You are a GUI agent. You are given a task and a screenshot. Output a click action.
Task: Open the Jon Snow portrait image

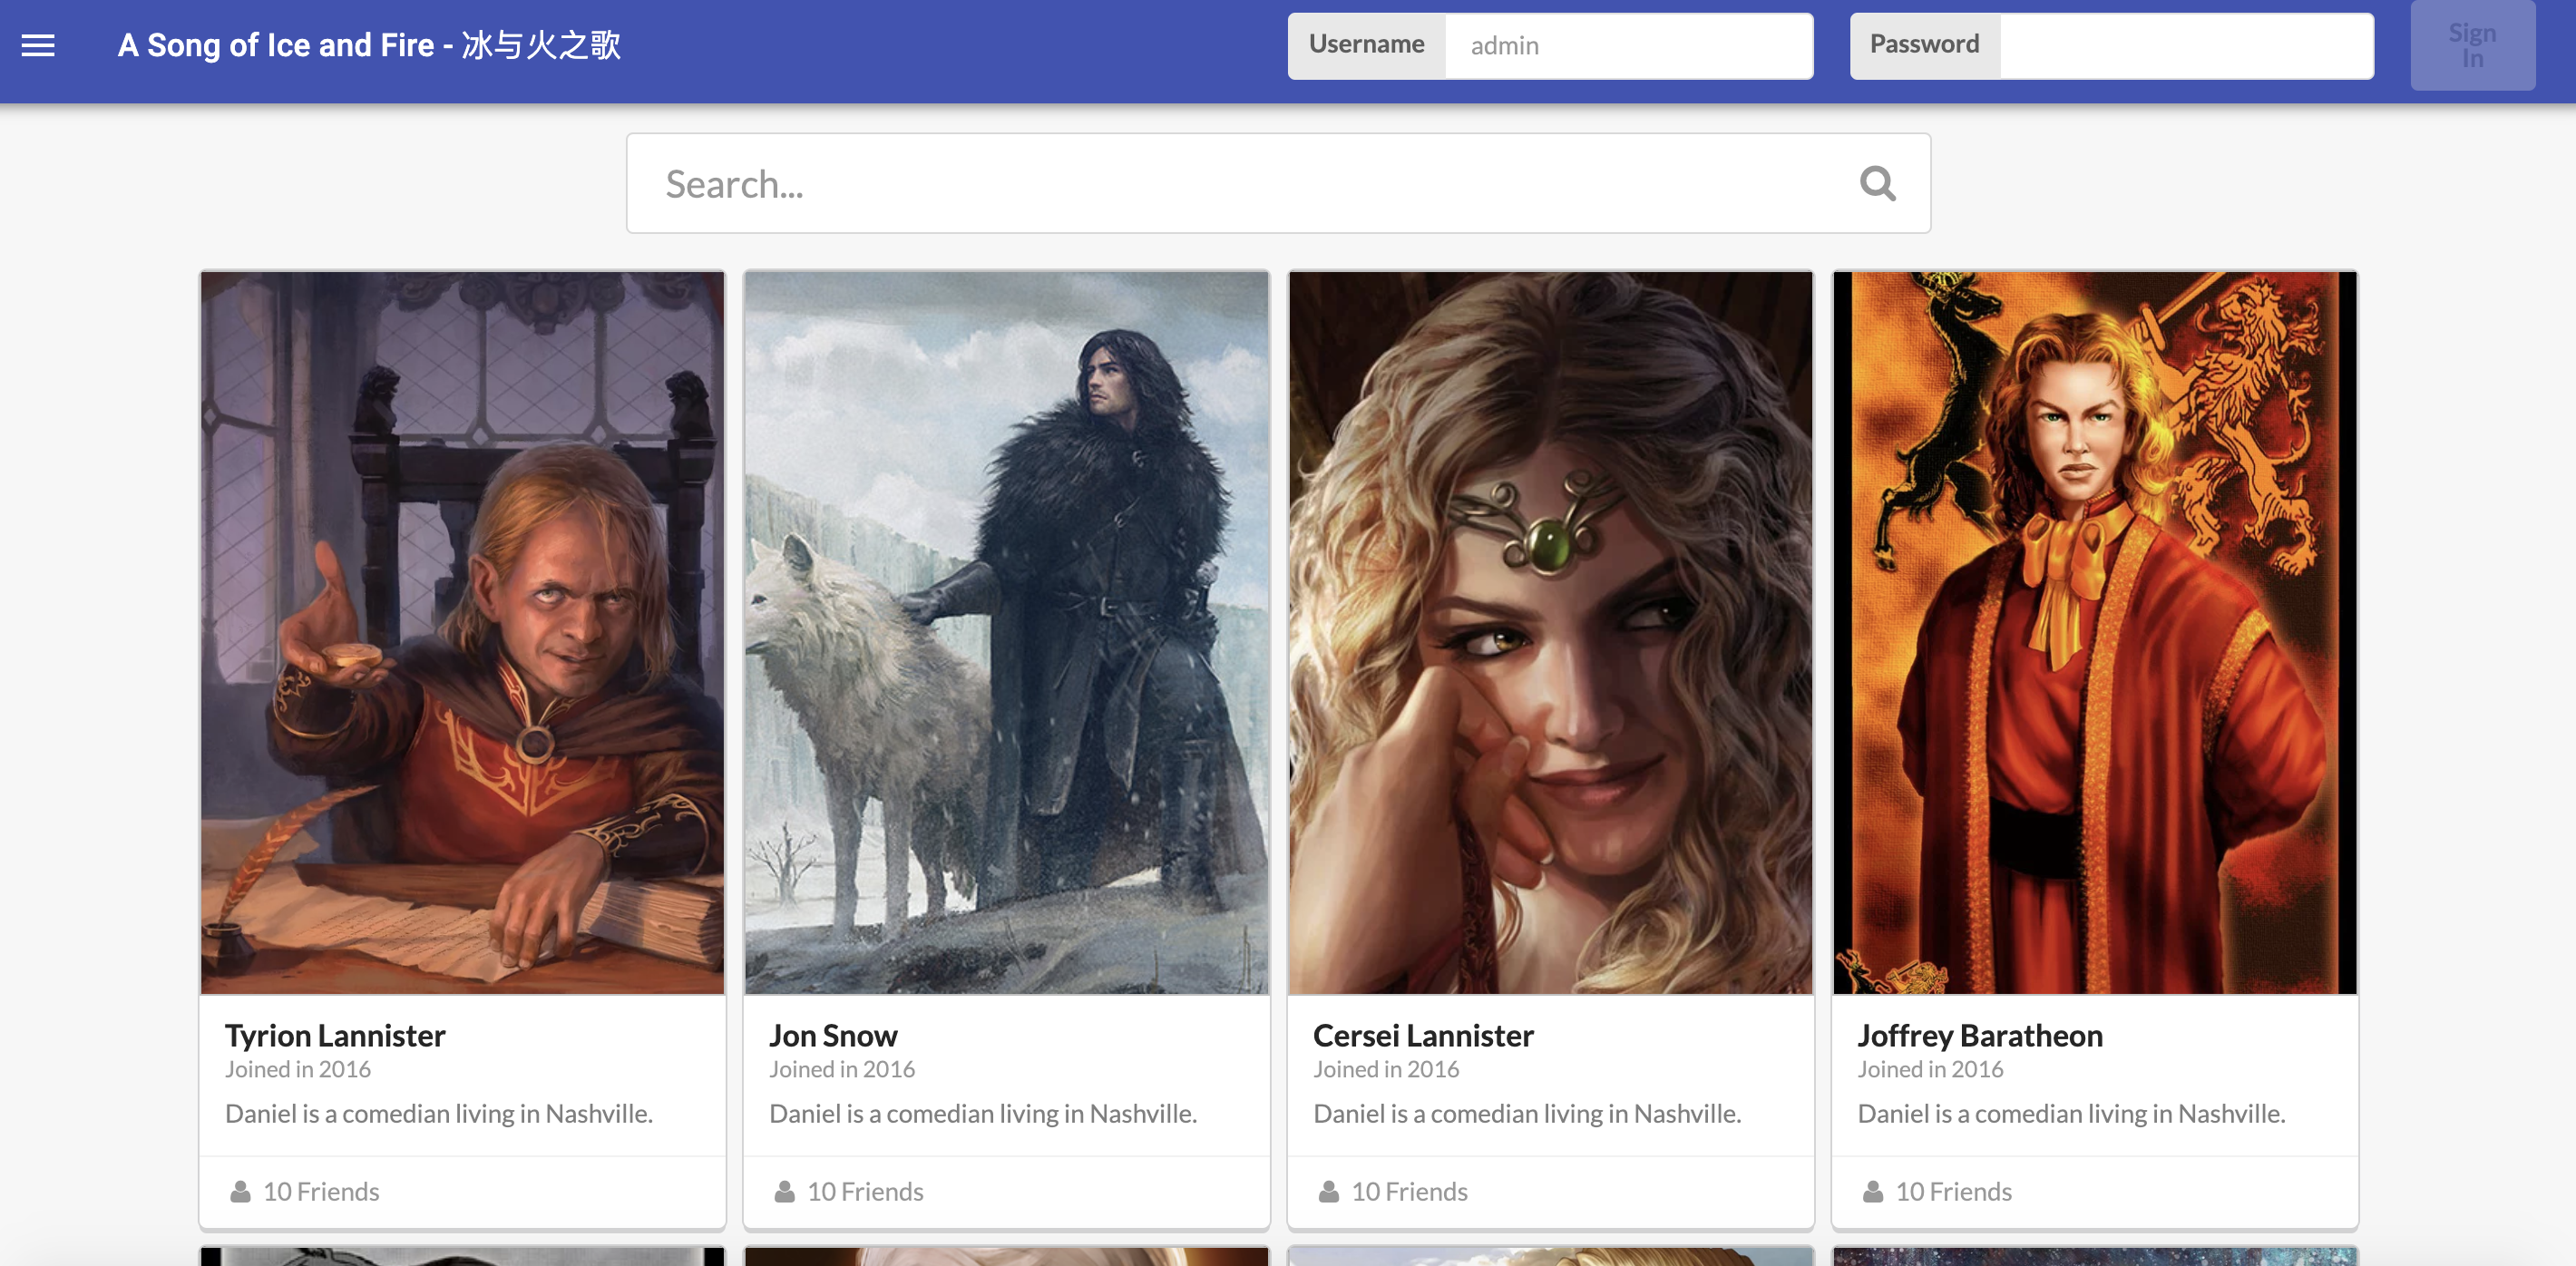pos(1006,632)
